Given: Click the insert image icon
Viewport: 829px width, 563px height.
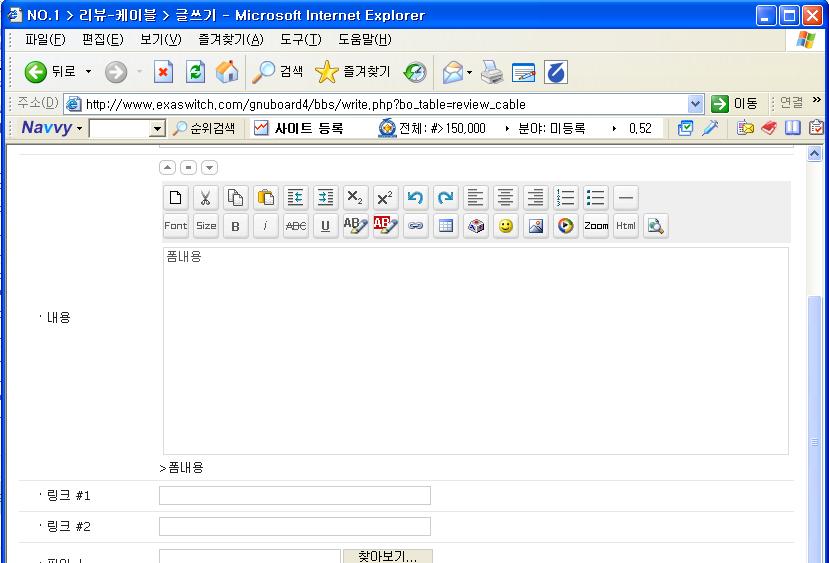Looking at the screenshot, I should (x=536, y=226).
